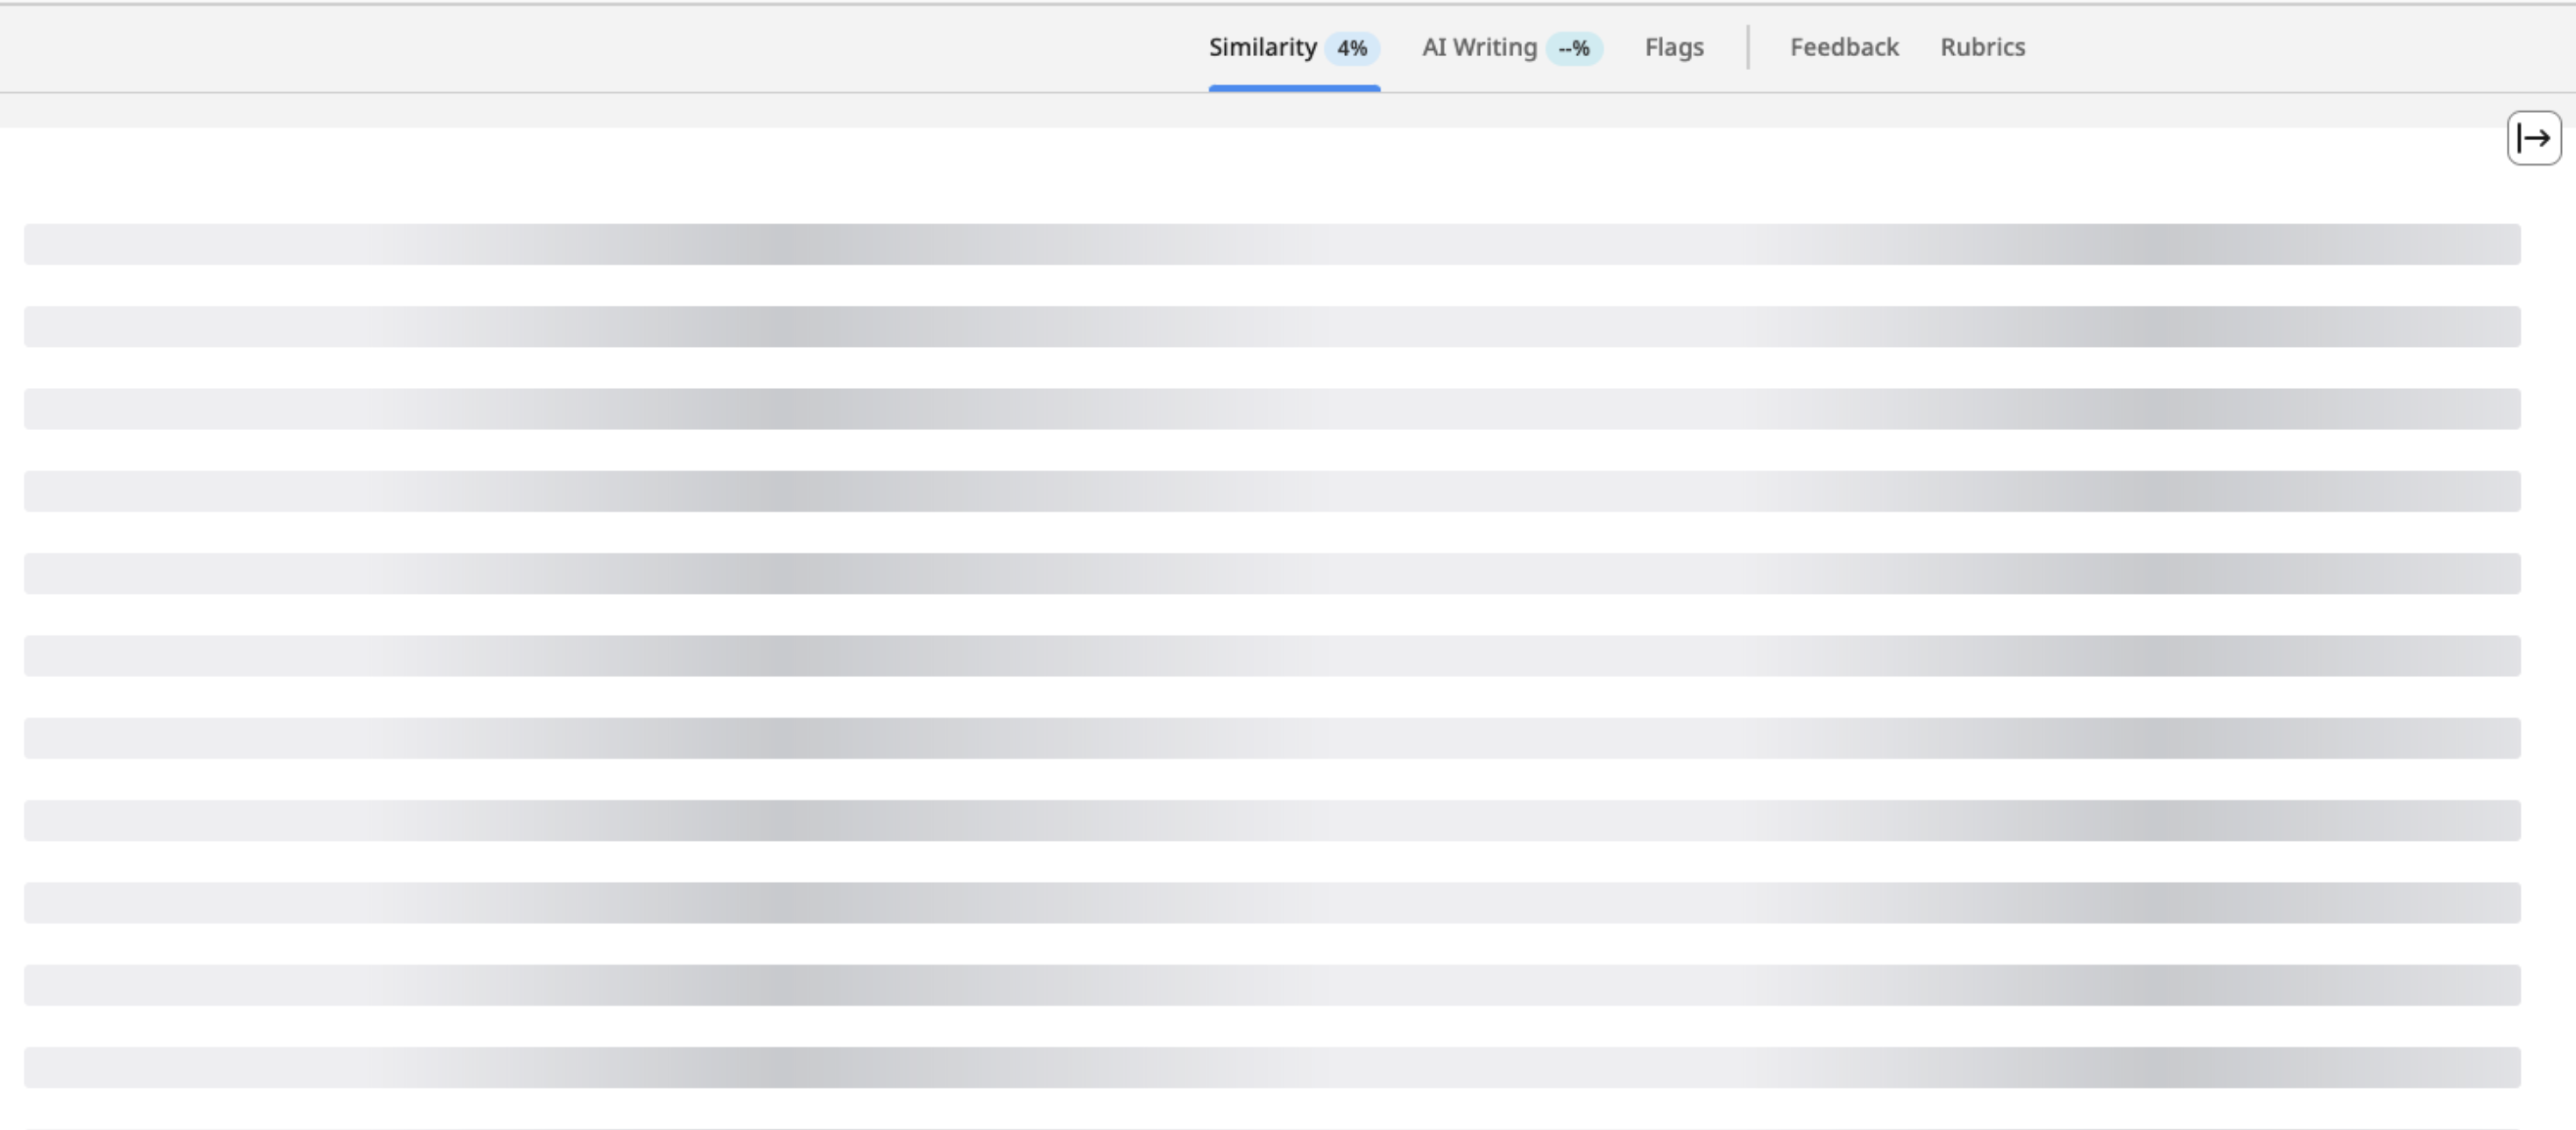The image size is (2576, 1130).
Task: Click the topmost loading placeholder bar
Action: pyautogui.click(x=1272, y=244)
